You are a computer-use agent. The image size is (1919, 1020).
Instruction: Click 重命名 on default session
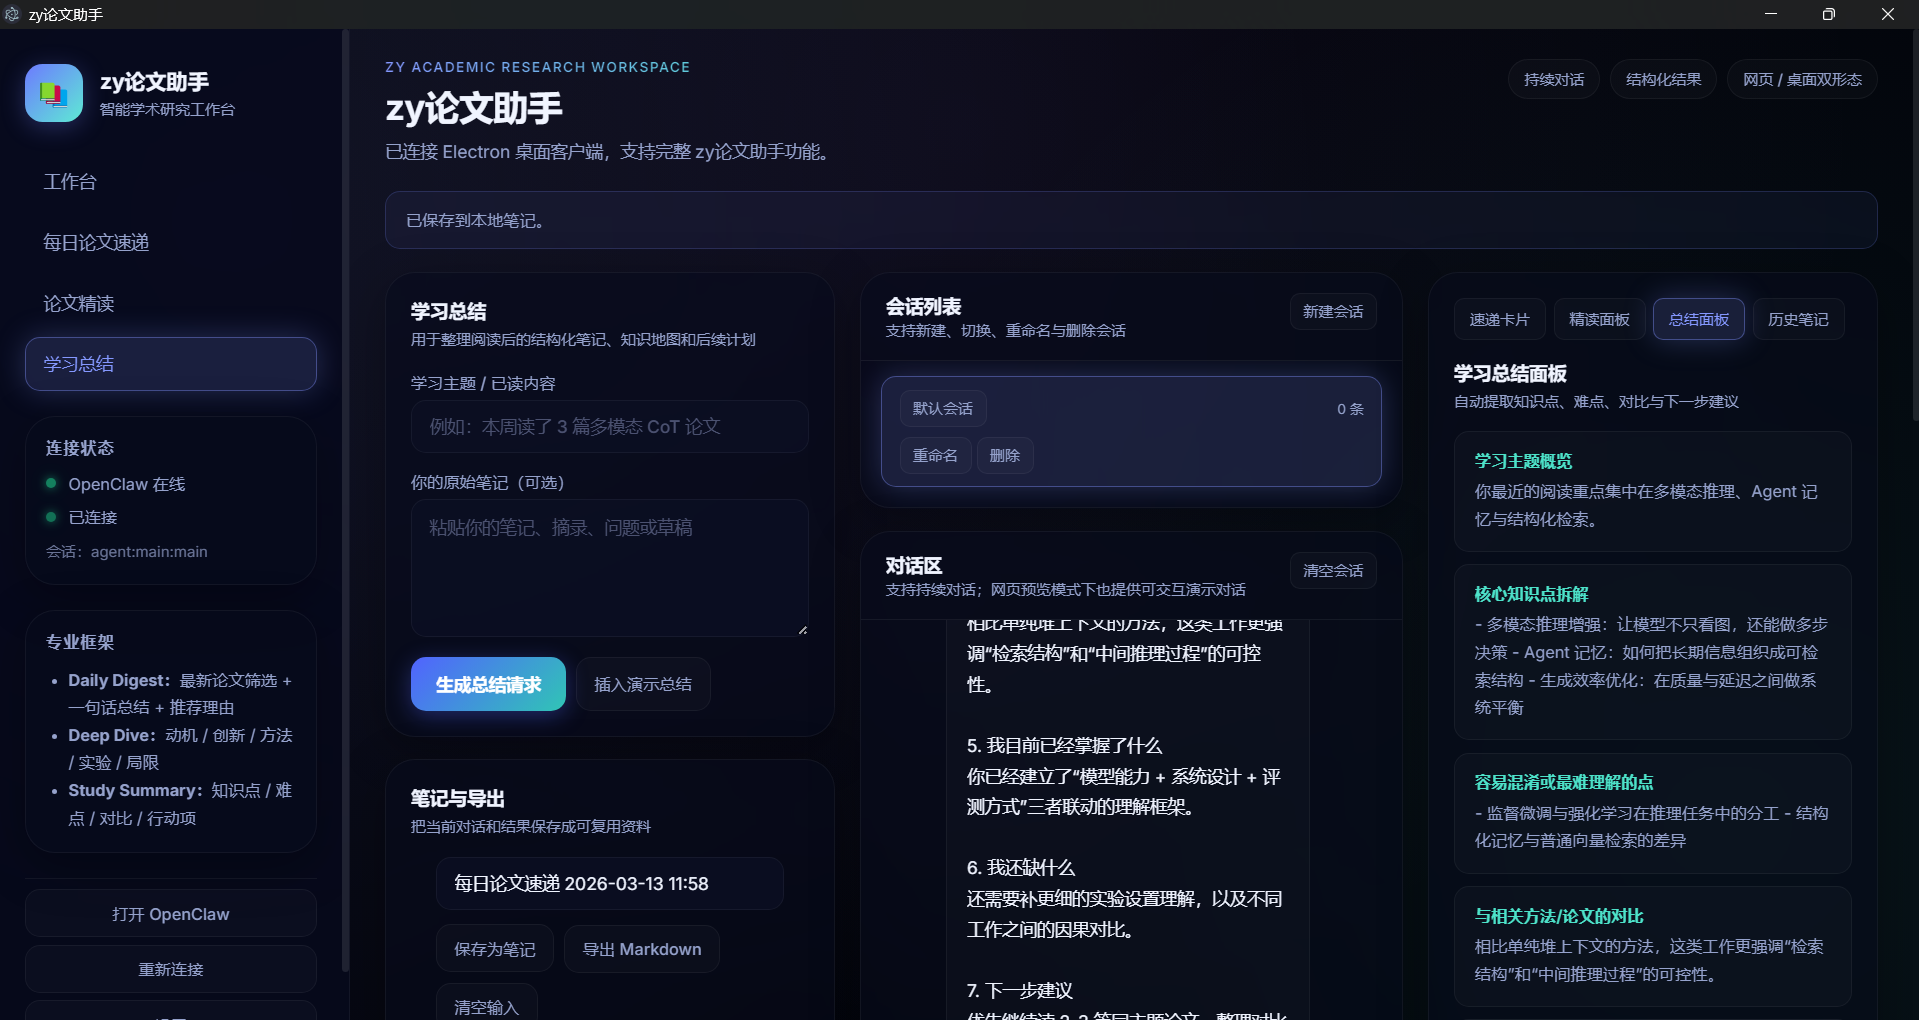(x=935, y=456)
